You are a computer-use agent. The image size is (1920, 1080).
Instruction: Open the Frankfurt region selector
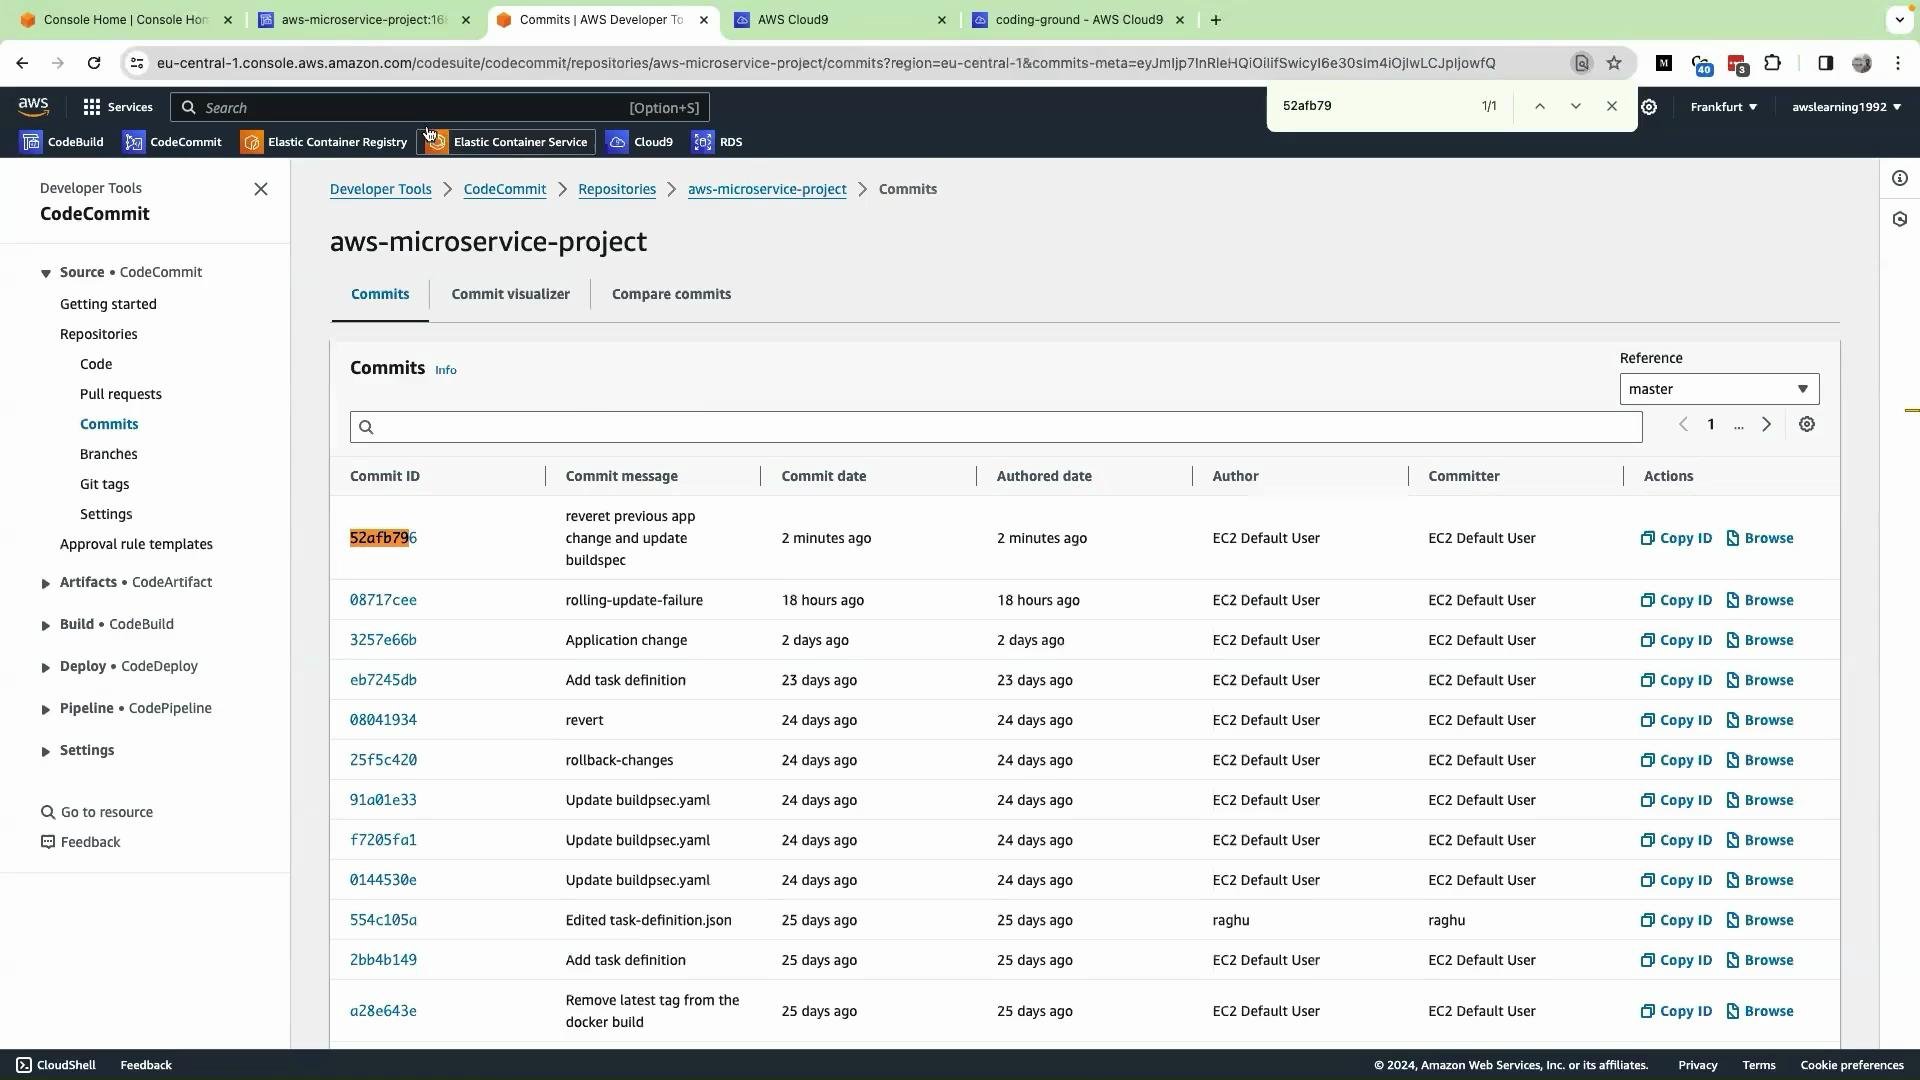(x=1723, y=107)
